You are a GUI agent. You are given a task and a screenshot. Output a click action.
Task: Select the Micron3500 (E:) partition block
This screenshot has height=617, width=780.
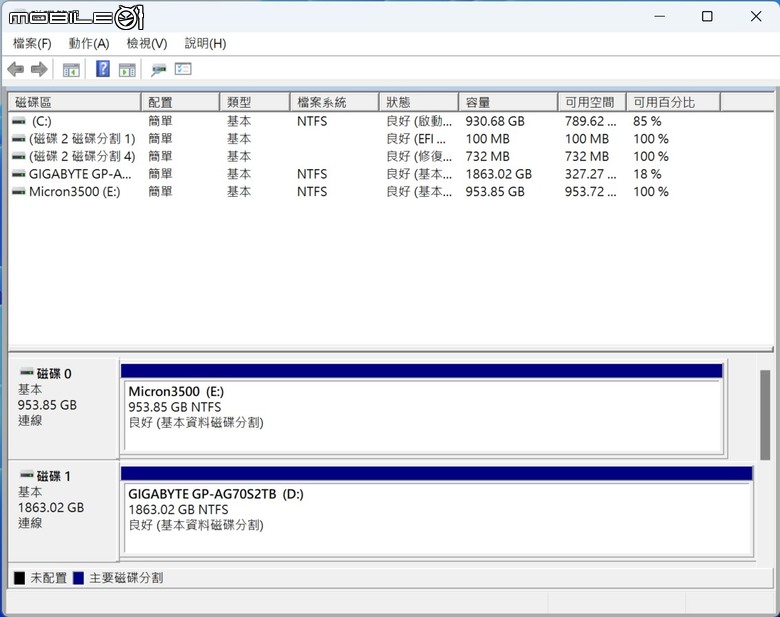(x=423, y=408)
